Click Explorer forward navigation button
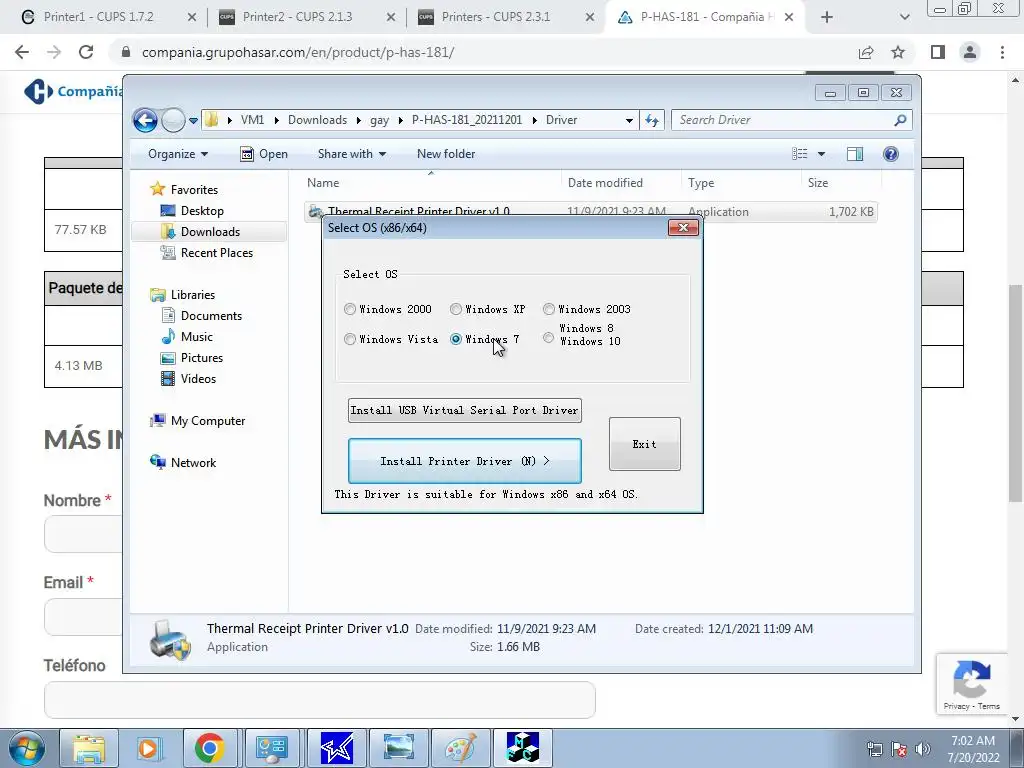 click(173, 120)
